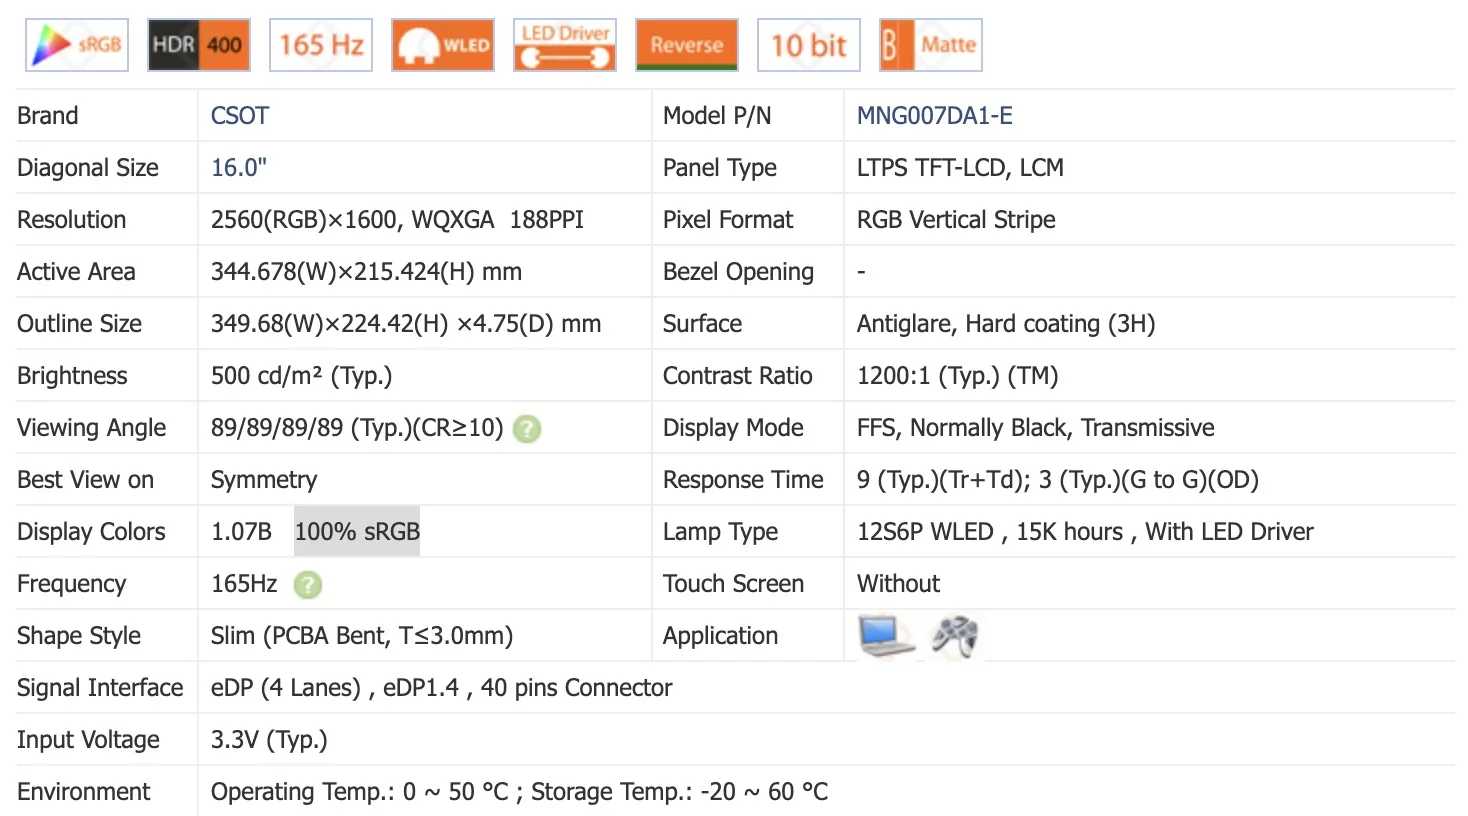1468x816 pixels.
Task: Click the eDP (4 Lanes) signal interface value
Action: click(x=441, y=688)
